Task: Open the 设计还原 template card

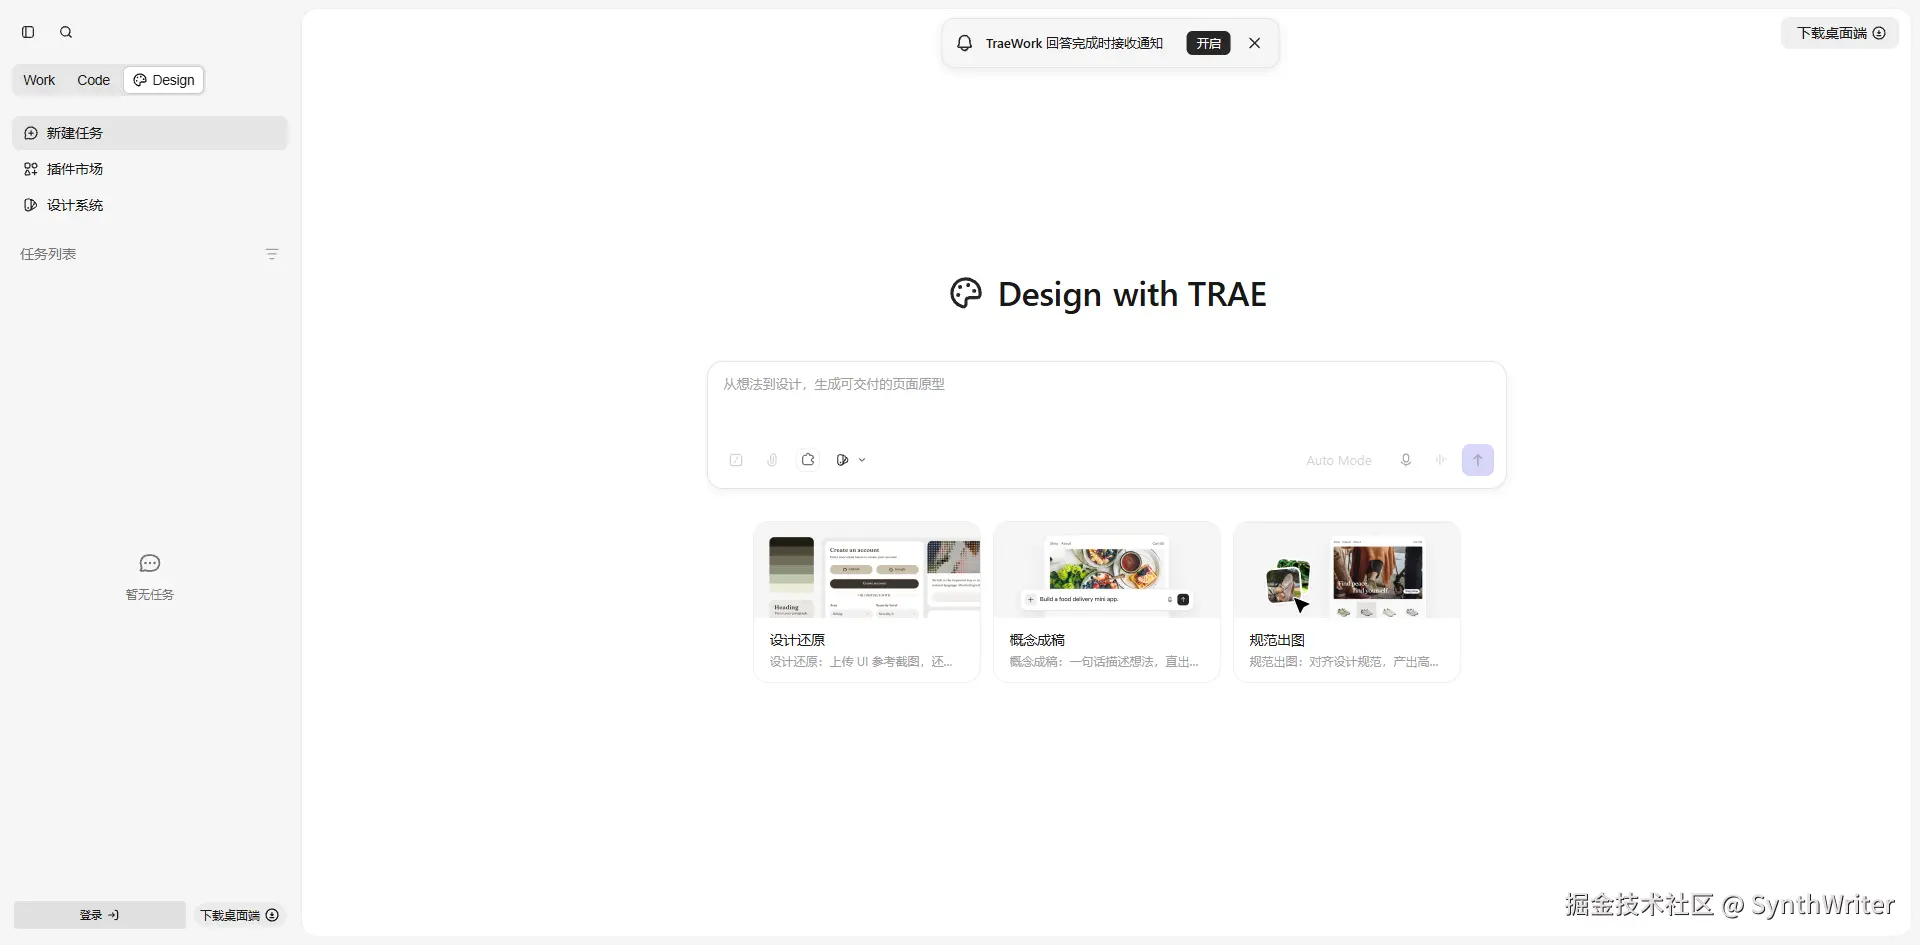Action: pos(867,602)
